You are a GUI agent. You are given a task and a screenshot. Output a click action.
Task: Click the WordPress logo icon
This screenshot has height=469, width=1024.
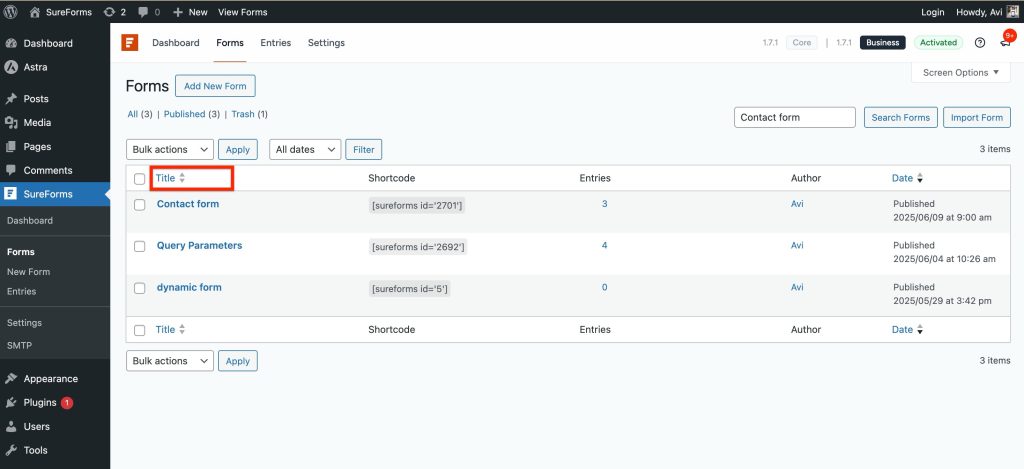point(12,12)
